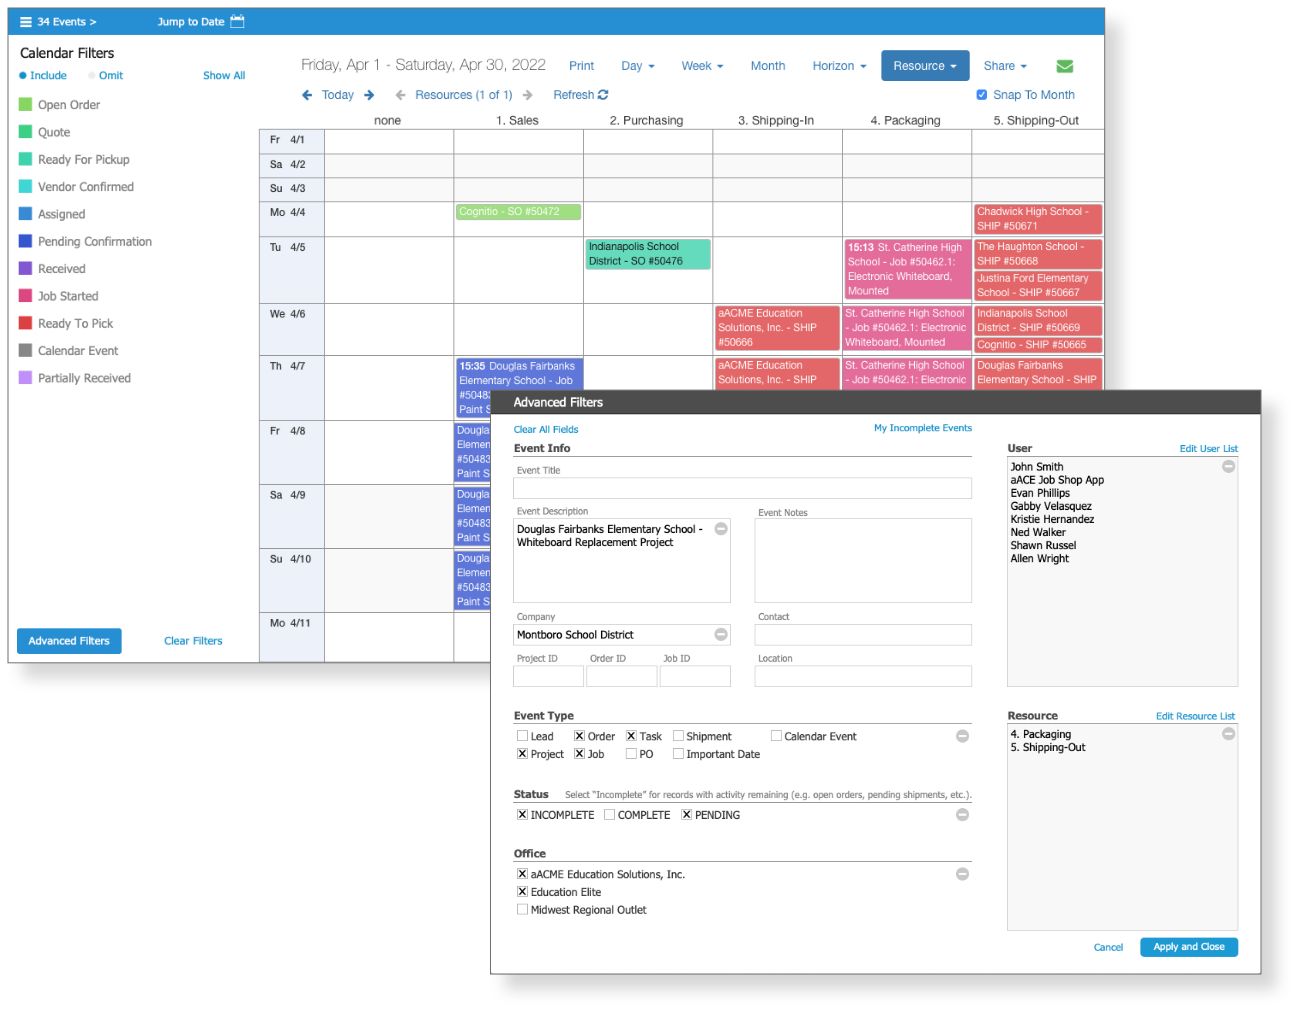
Task: Enable the Midwest Regional Outlet office filter
Action: 521,910
